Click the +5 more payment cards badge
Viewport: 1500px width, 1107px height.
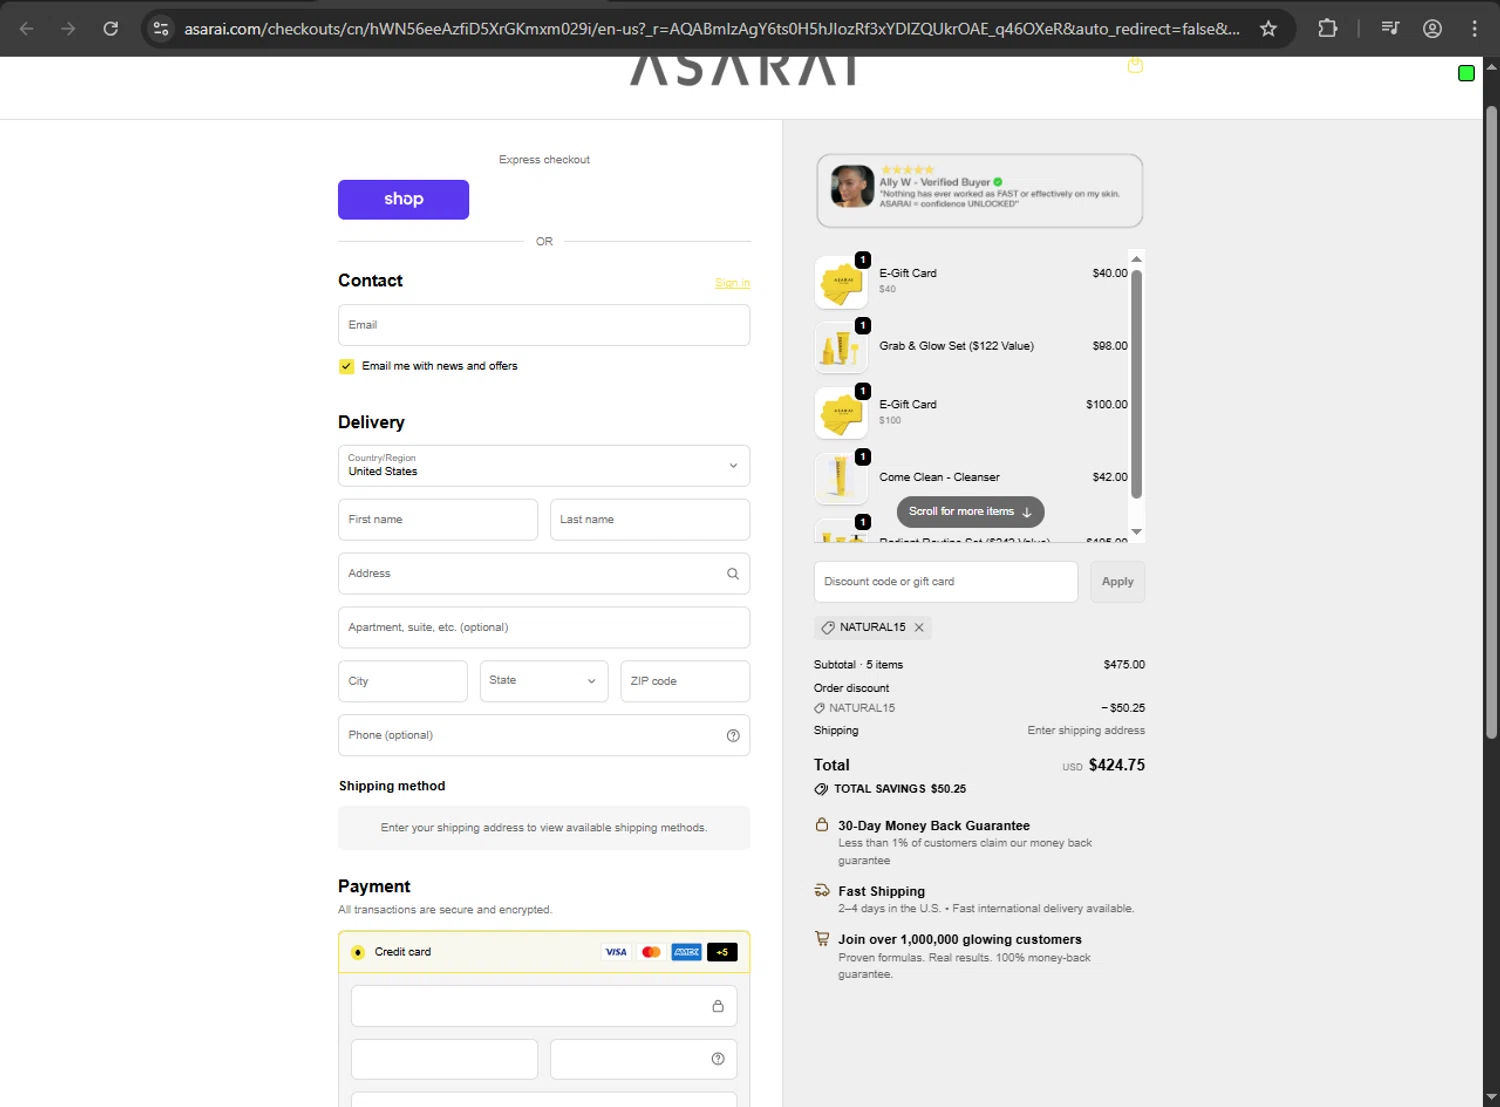(x=722, y=952)
